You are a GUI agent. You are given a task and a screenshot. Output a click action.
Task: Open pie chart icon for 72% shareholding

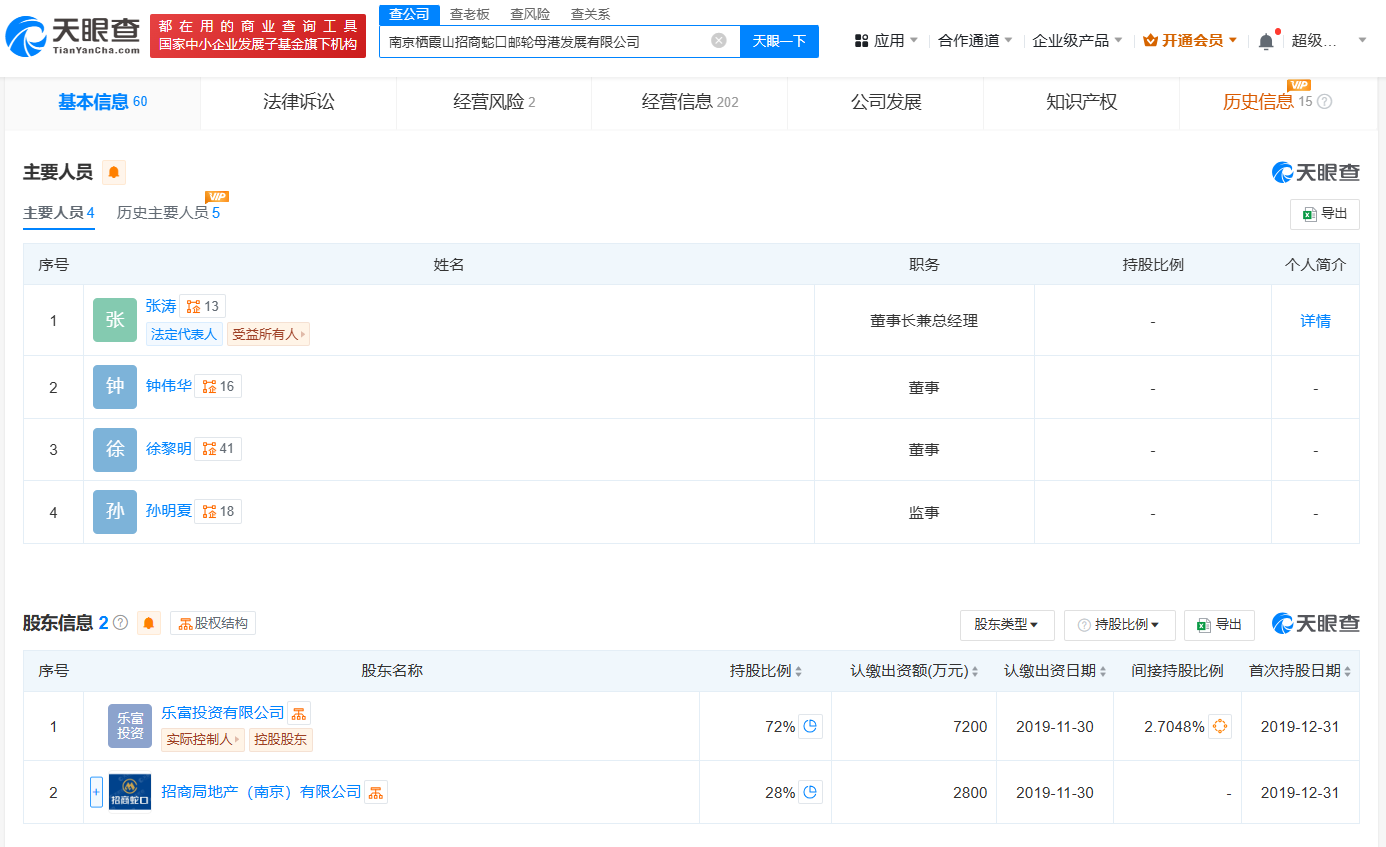[811, 727]
